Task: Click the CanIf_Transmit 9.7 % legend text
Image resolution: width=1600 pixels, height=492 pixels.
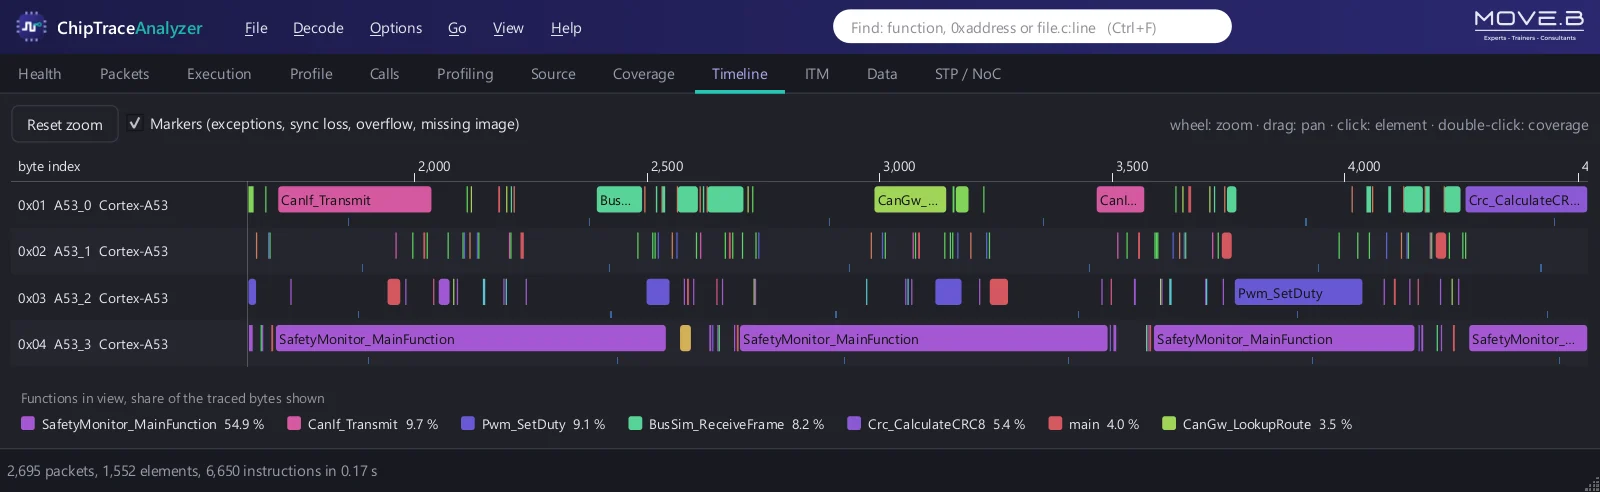Action: click(x=373, y=424)
